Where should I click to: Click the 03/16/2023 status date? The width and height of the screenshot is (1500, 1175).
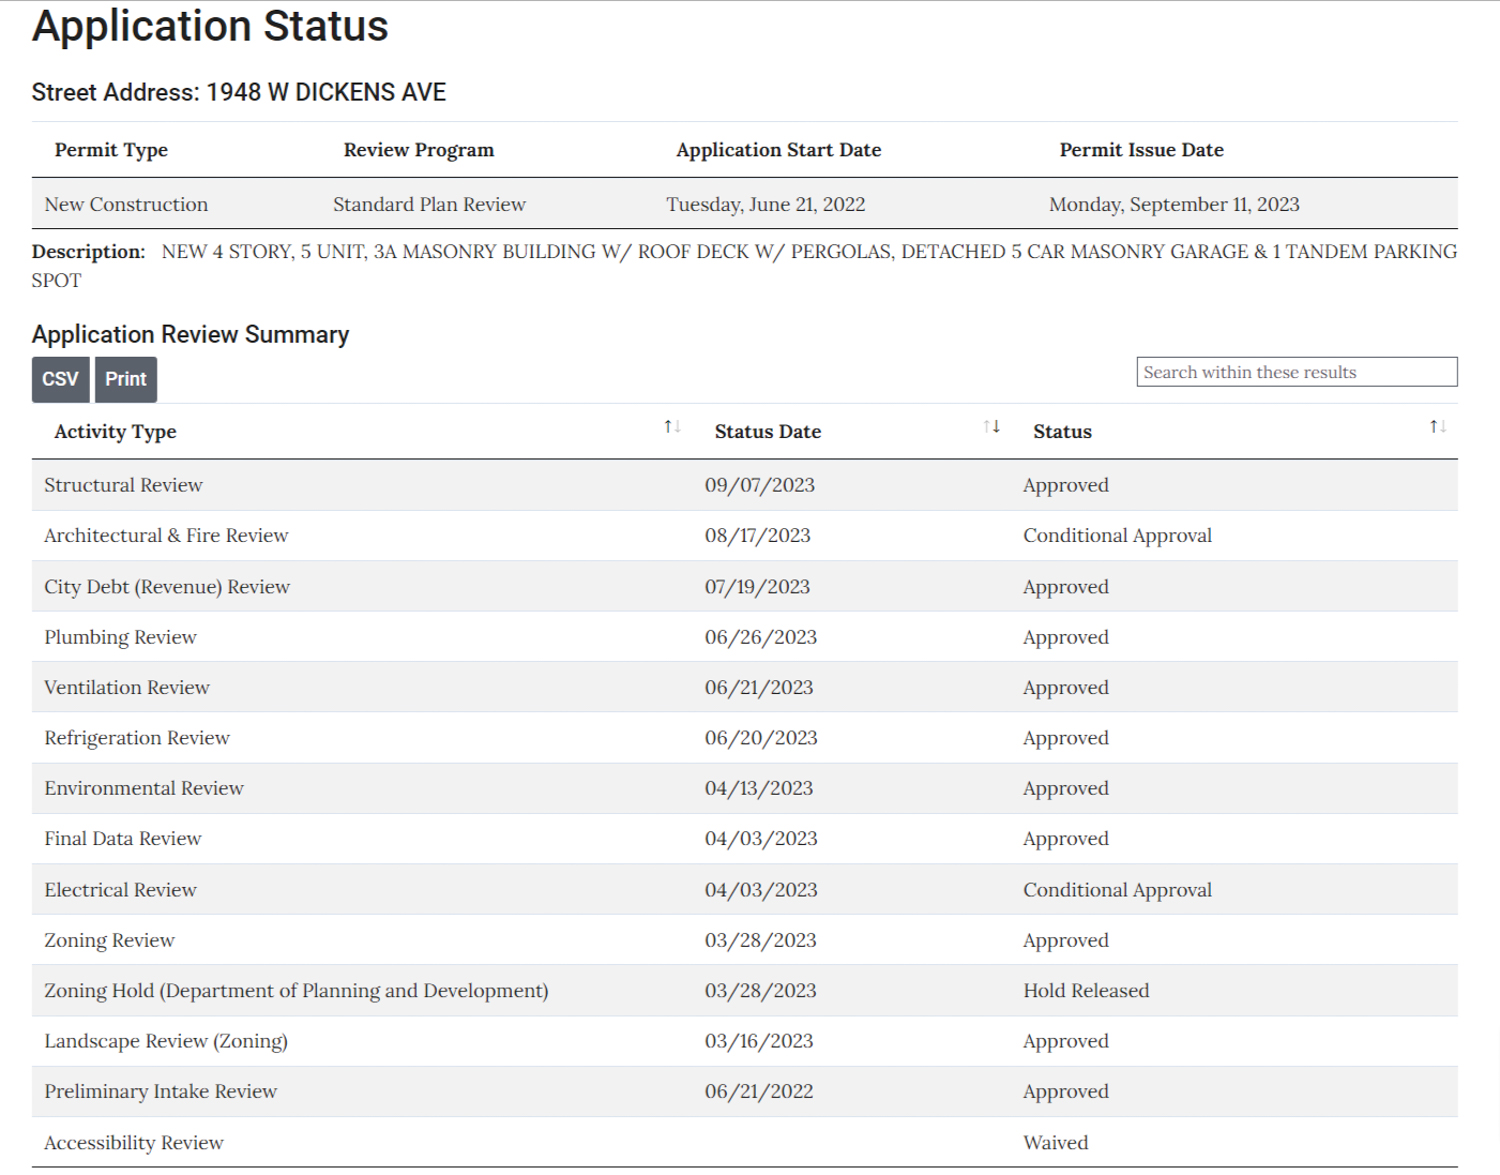[x=759, y=1042]
